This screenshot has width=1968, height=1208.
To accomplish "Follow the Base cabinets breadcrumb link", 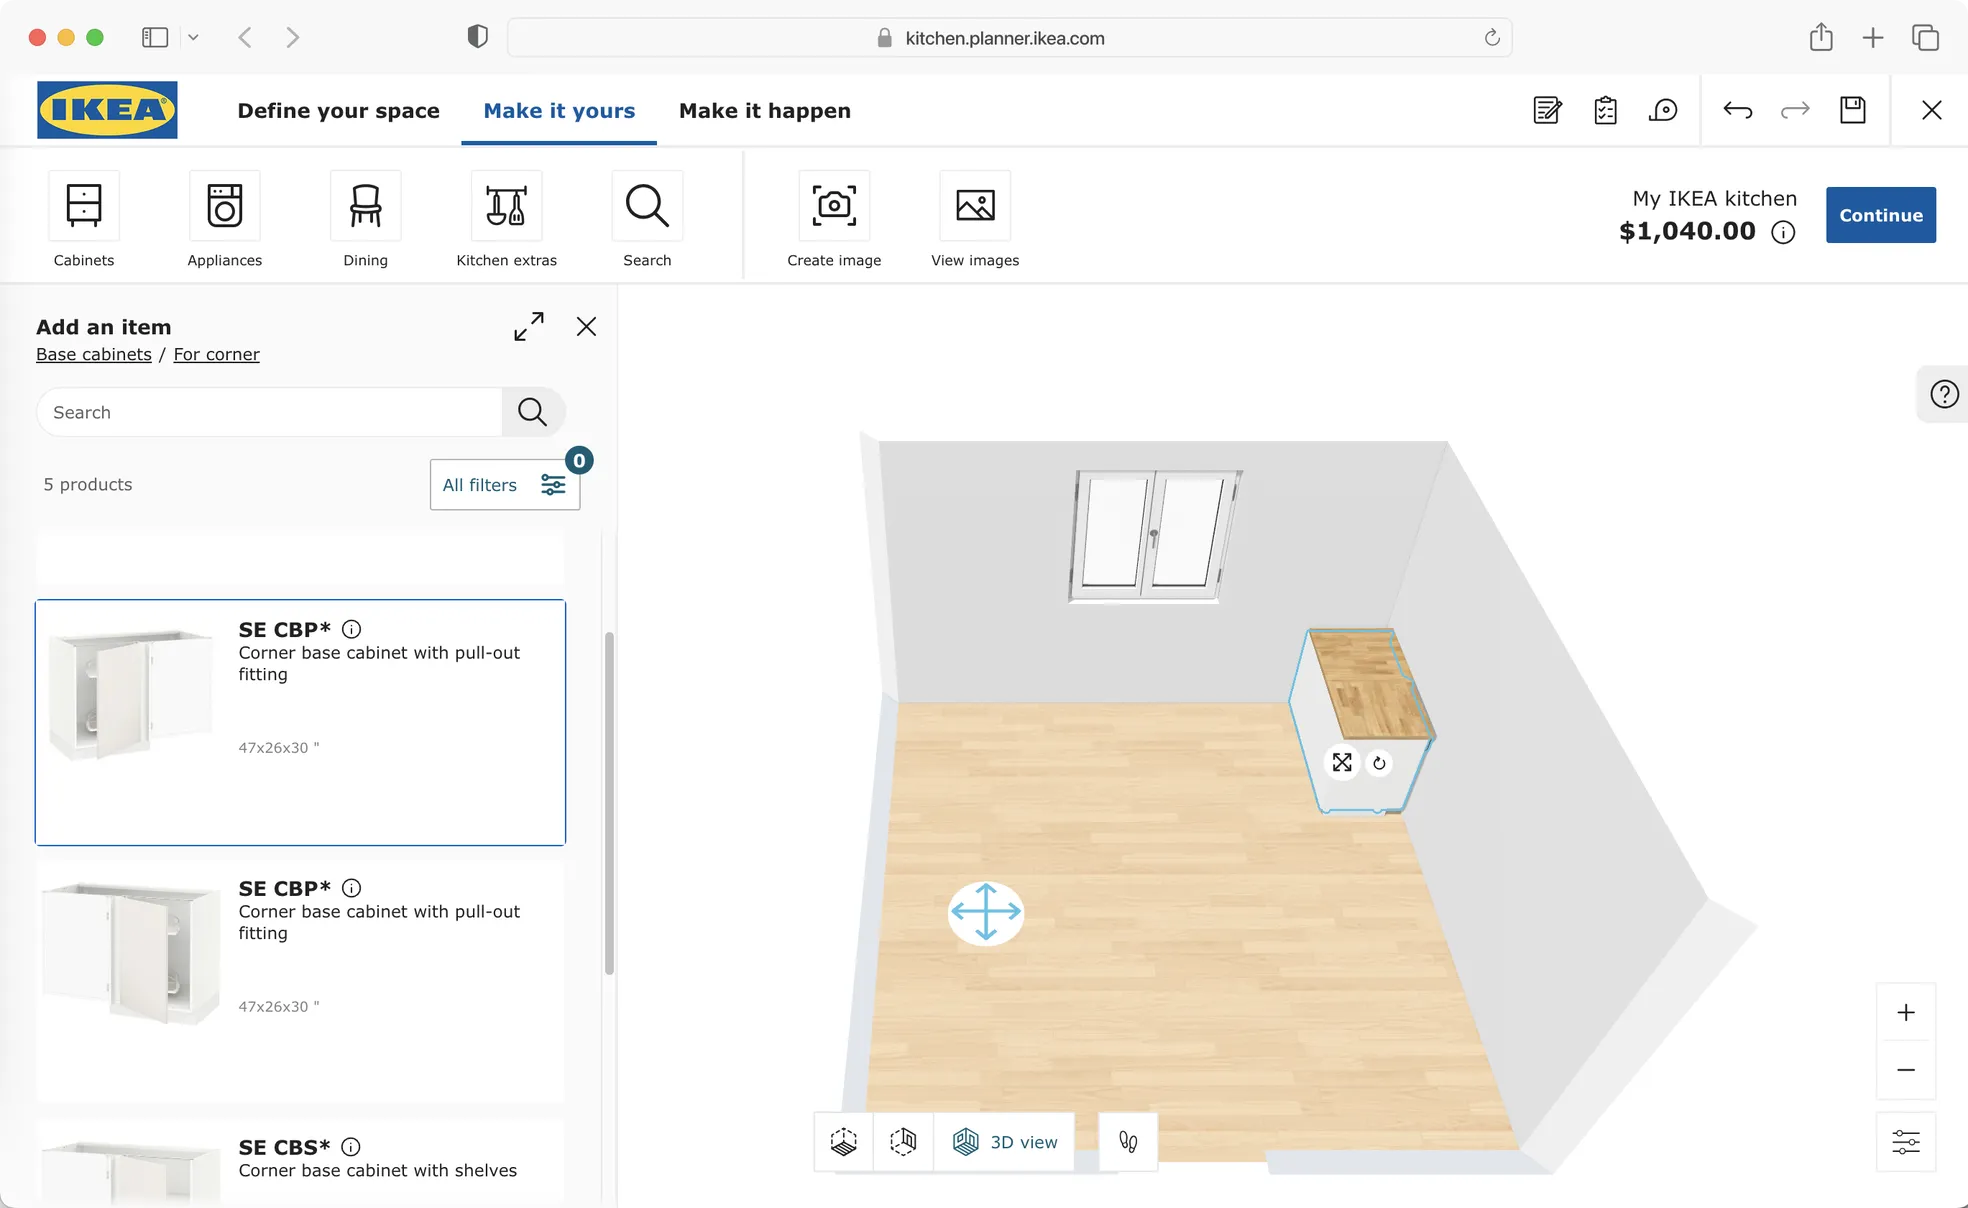I will pos(94,355).
